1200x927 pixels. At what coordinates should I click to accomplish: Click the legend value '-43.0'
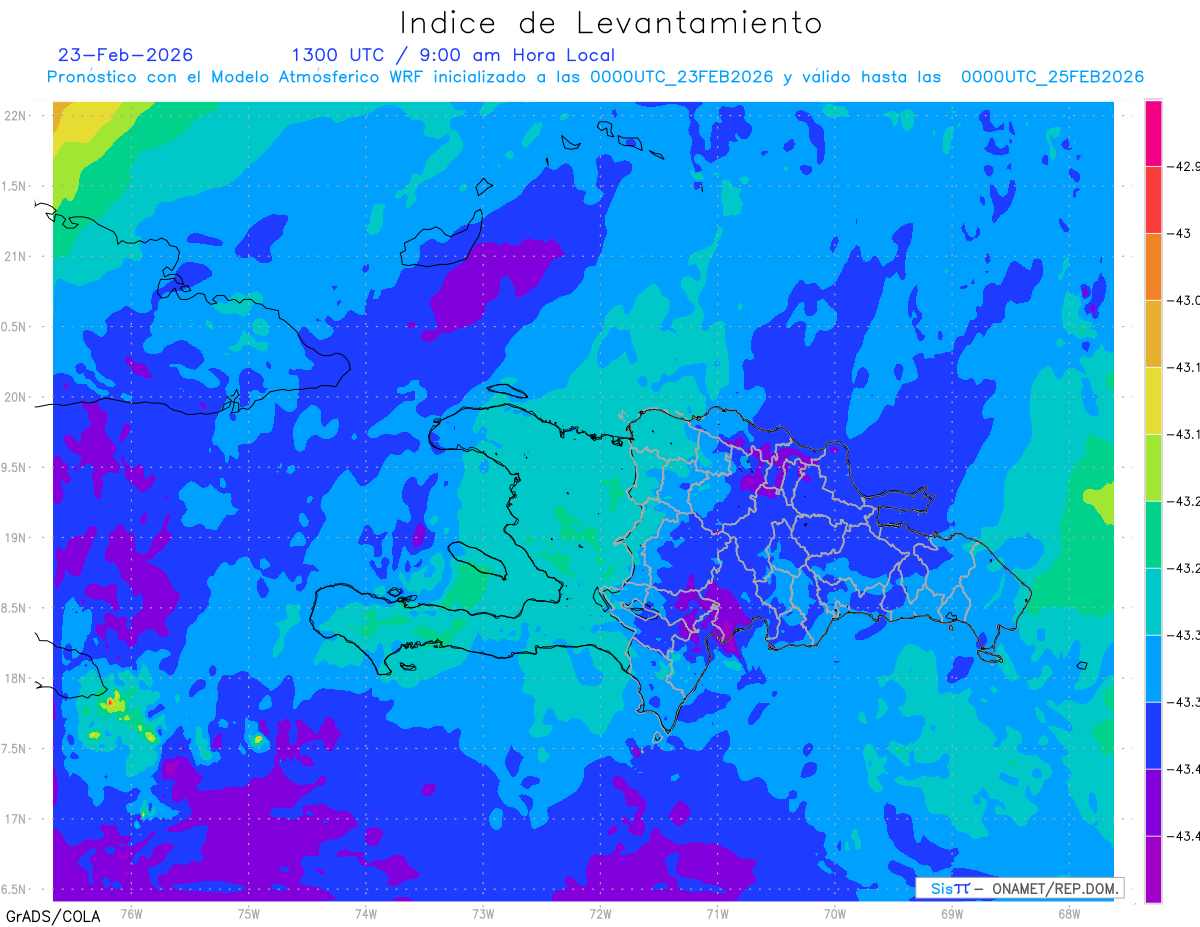pos(1185,300)
